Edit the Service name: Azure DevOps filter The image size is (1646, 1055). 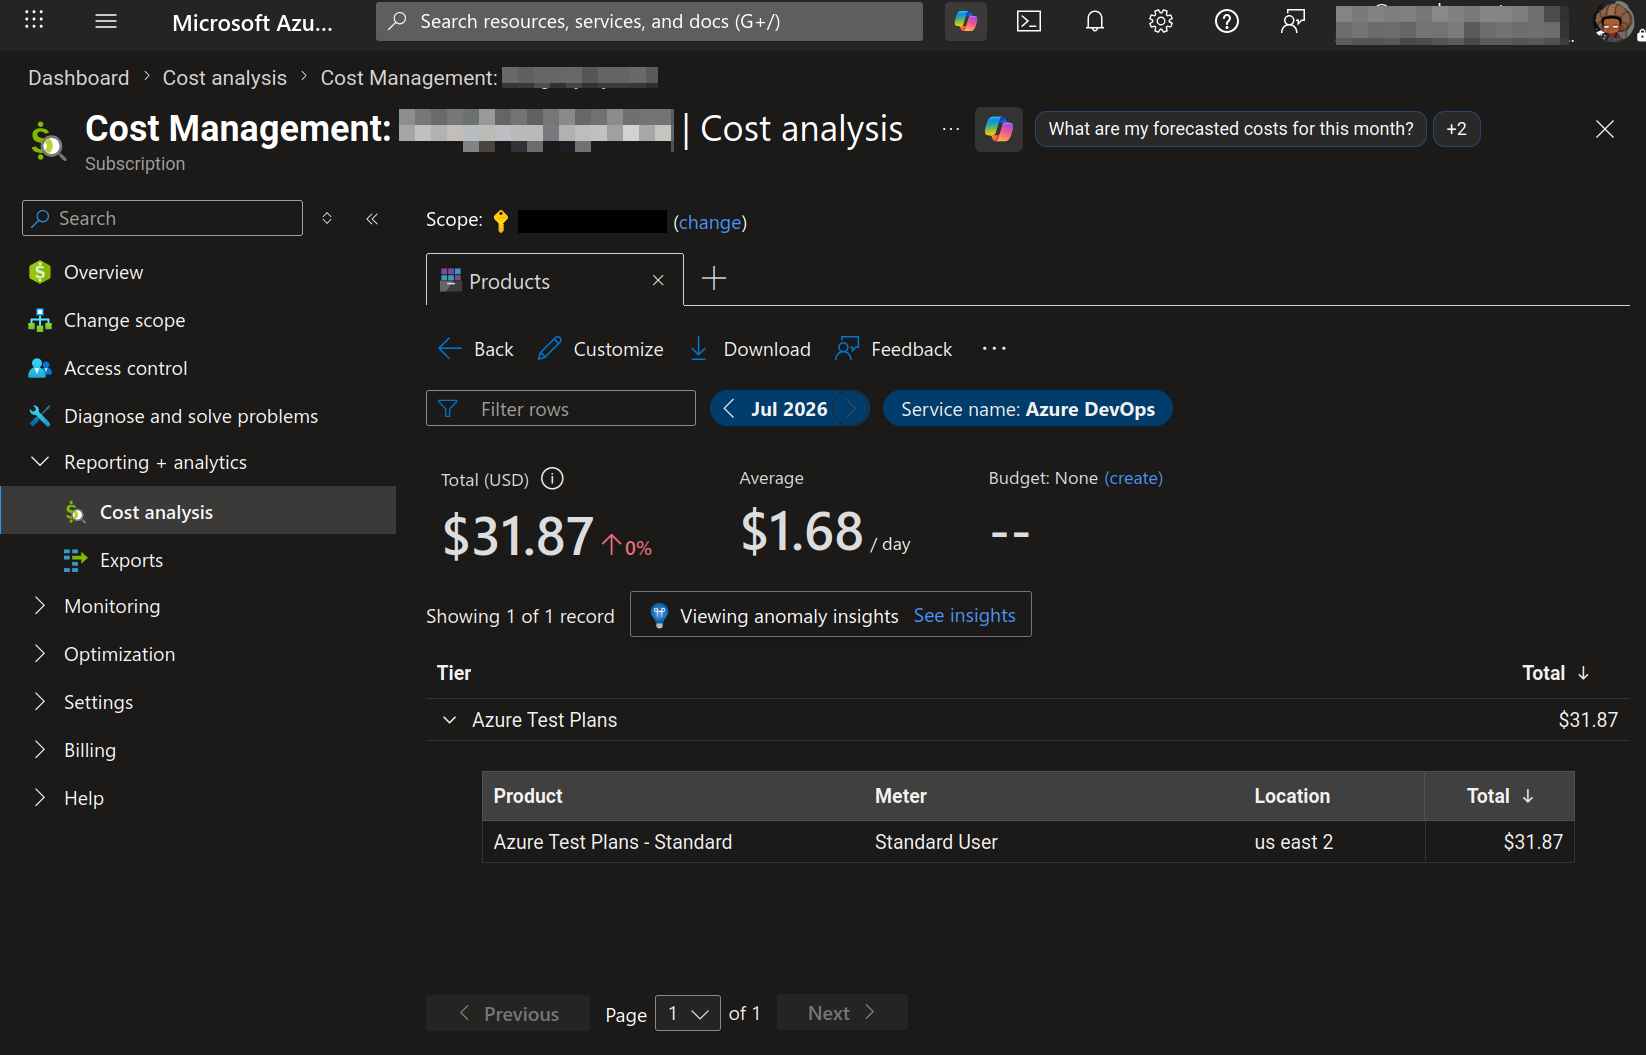1028,408
